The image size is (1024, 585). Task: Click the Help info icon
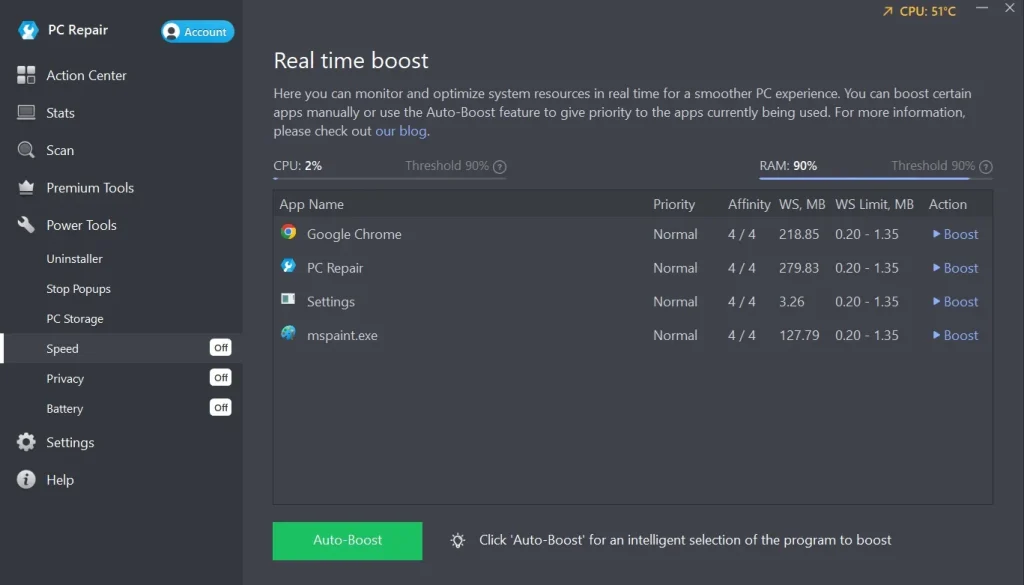(x=26, y=479)
